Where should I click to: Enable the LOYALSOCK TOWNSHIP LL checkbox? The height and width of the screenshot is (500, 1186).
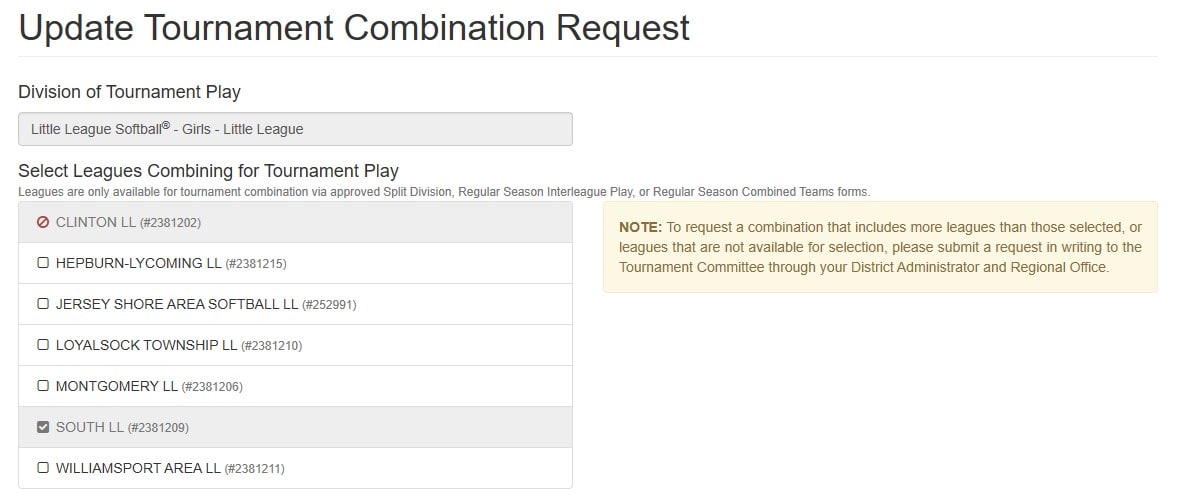[43, 345]
